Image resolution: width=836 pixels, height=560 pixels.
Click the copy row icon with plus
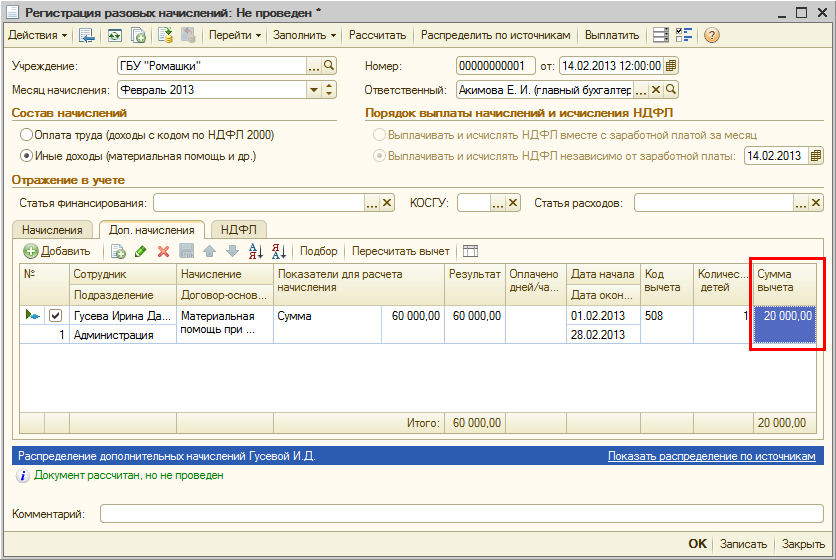[118, 251]
